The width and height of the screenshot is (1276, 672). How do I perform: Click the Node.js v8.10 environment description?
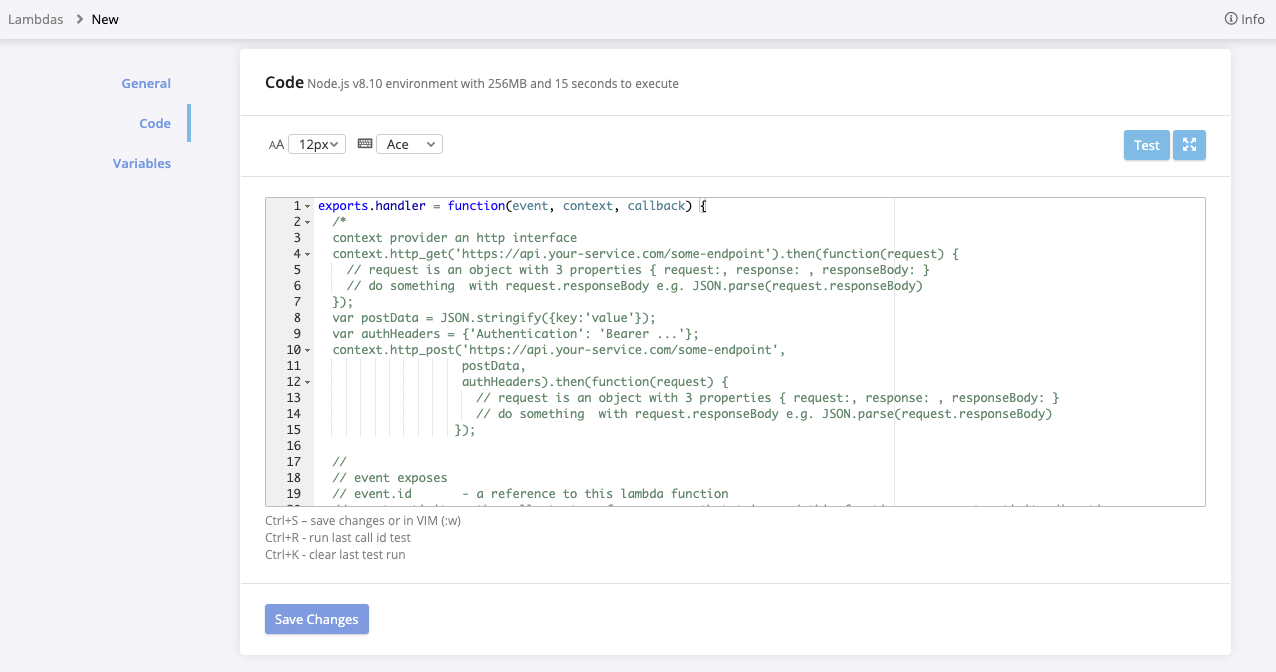pyautogui.click(x=493, y=84)
